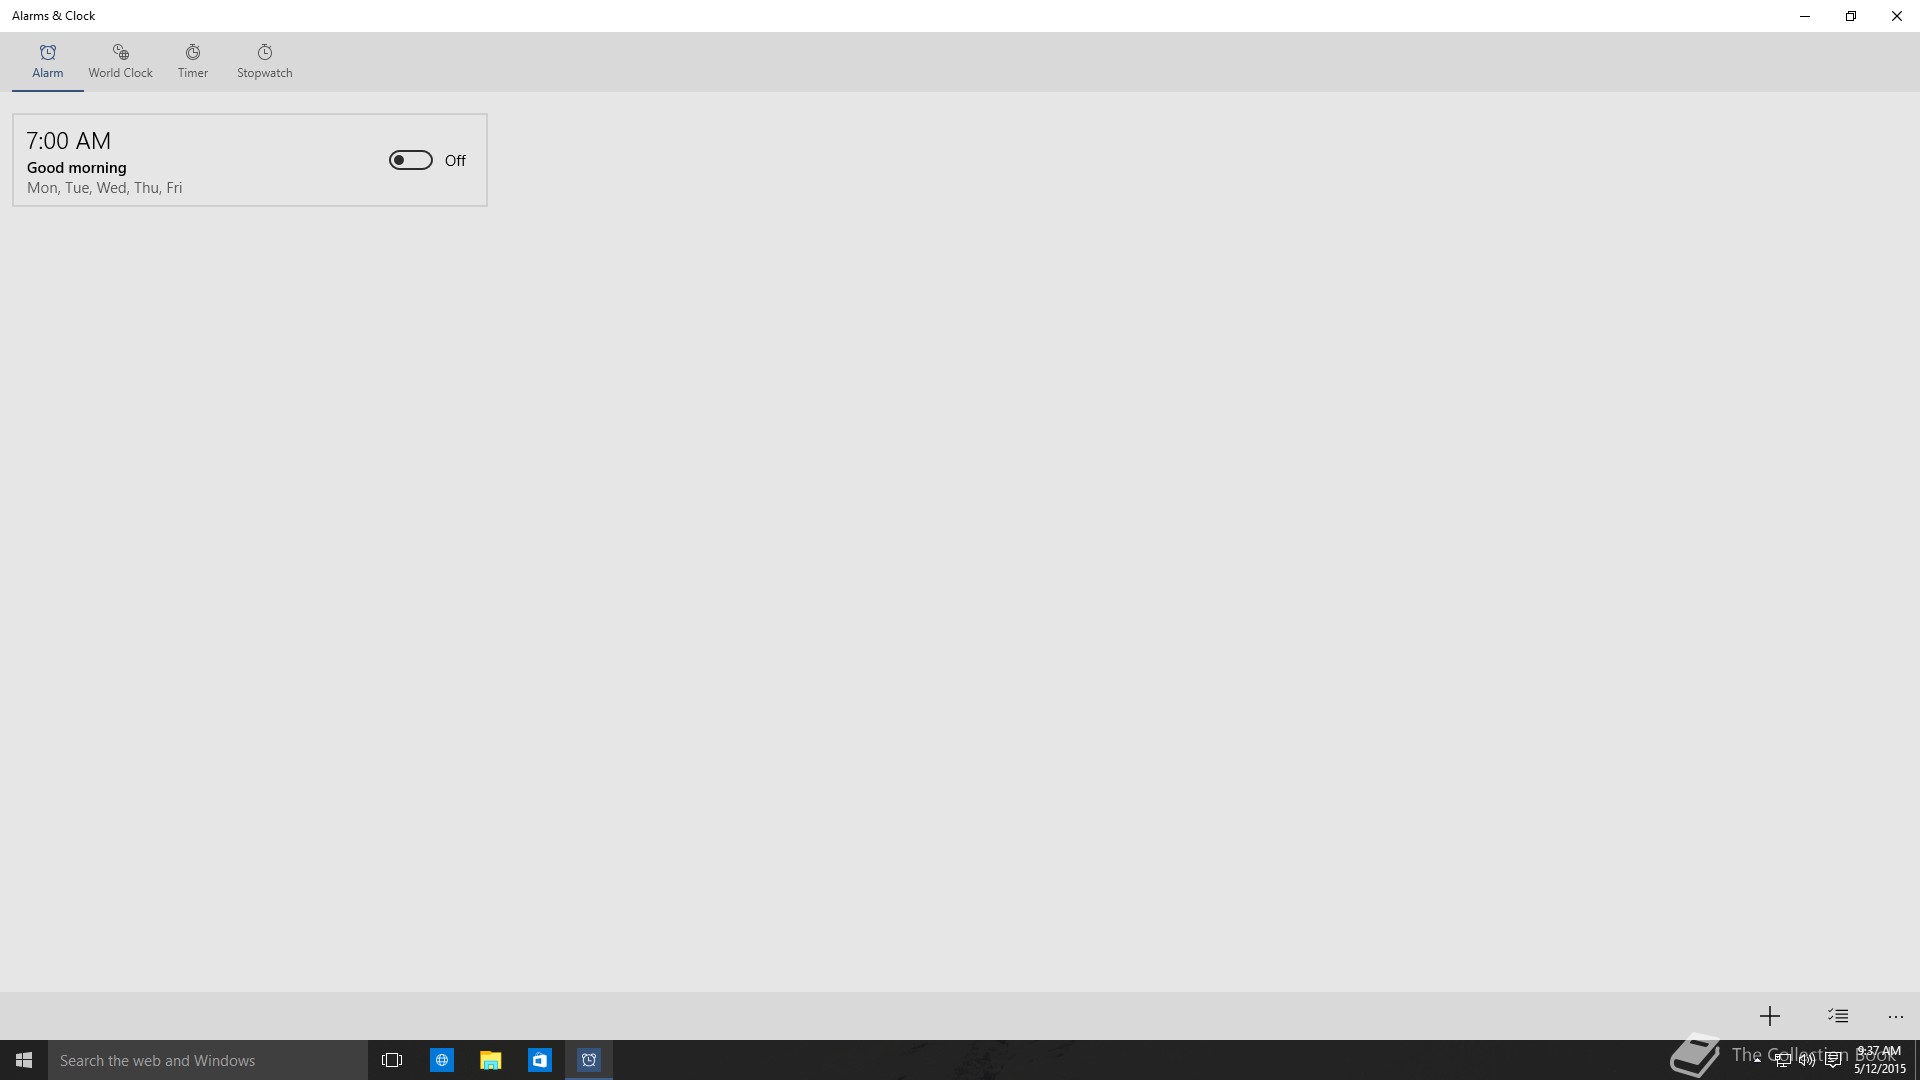This screenshot has height=1080, width=1920.
Task: Open File Explorer from taskbar
Action: 490,1060
